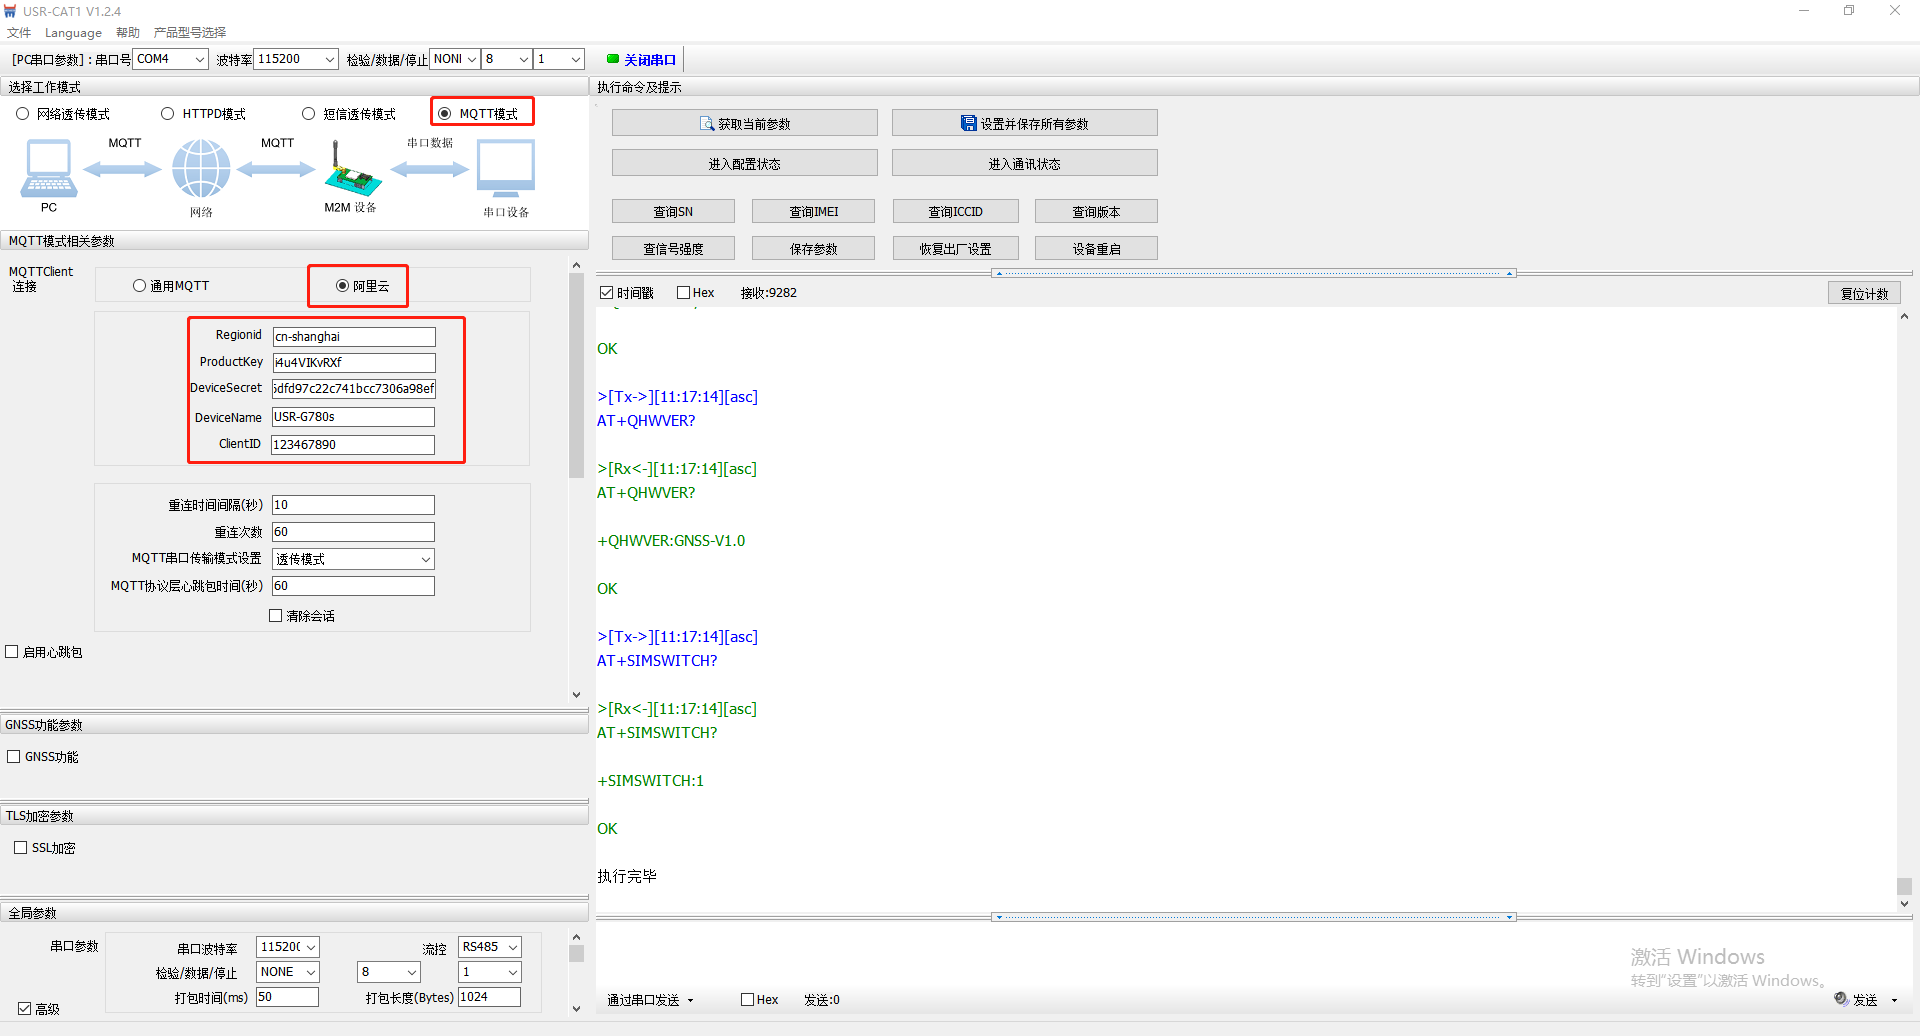Screen dimensions: 1920x1036
Task: Click the serial device monitor icon
Action: 505,168
